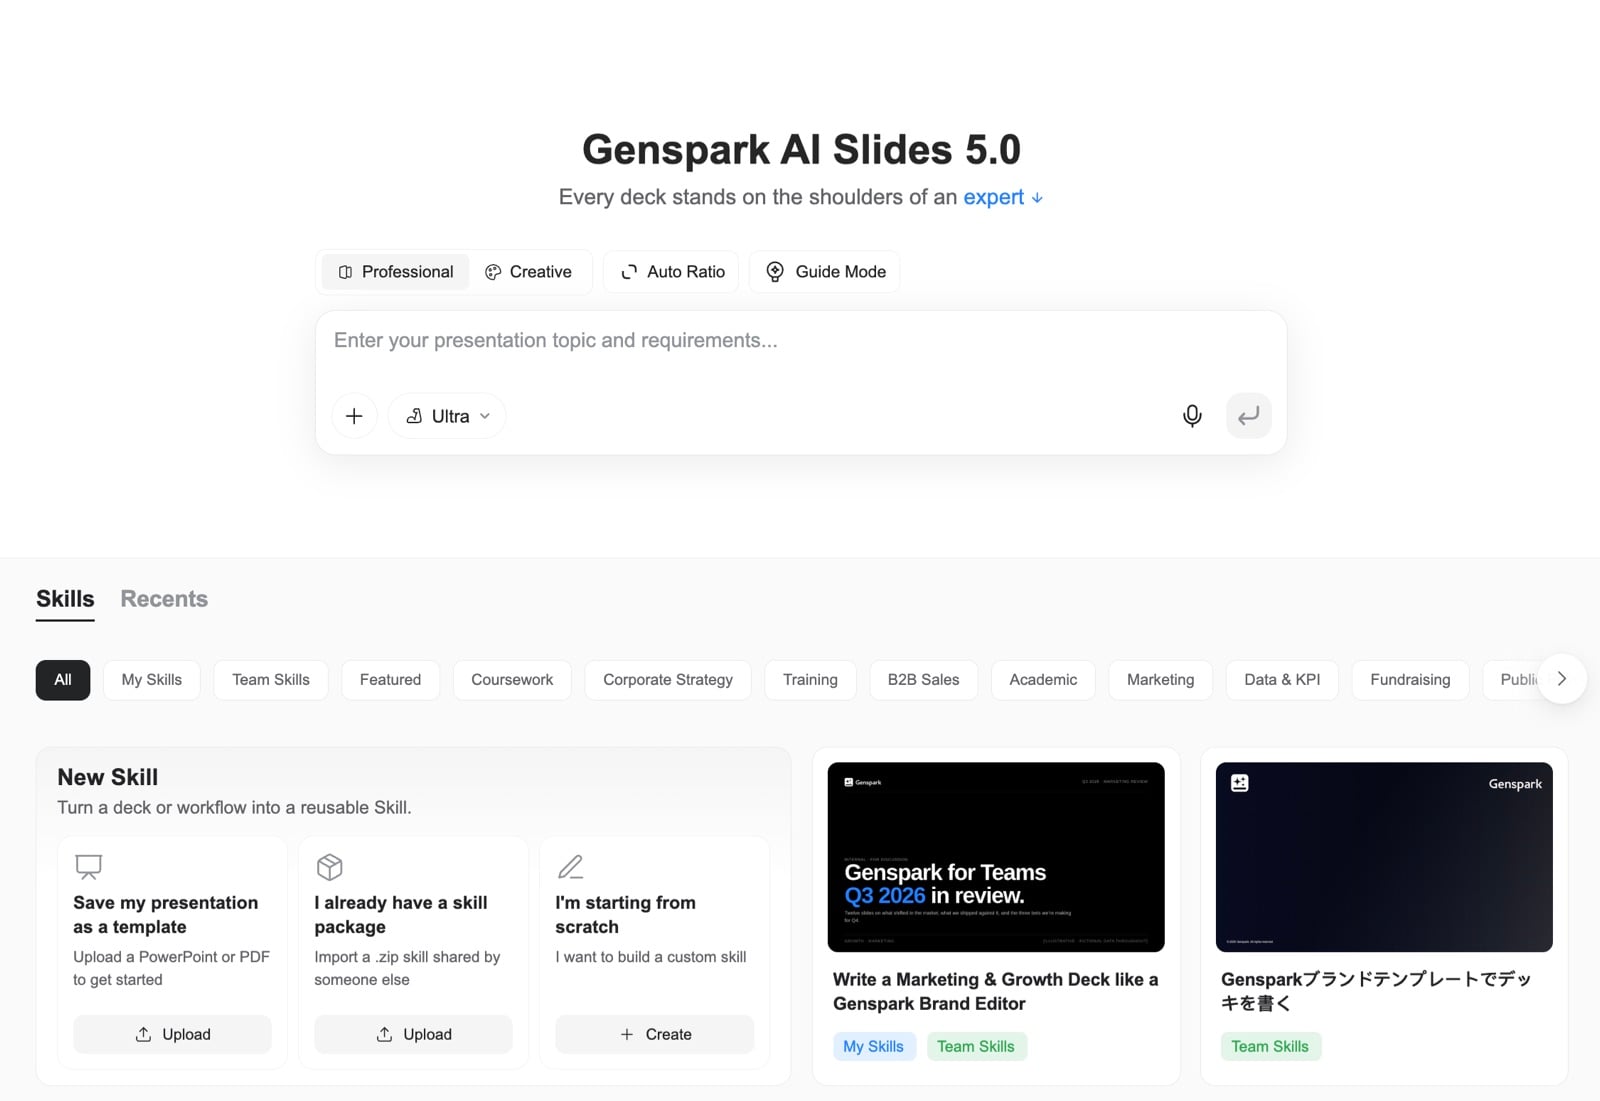Open the Japanese Genspark brand template thumbnail
Screen dimensions: 1600x1101
1384,857
